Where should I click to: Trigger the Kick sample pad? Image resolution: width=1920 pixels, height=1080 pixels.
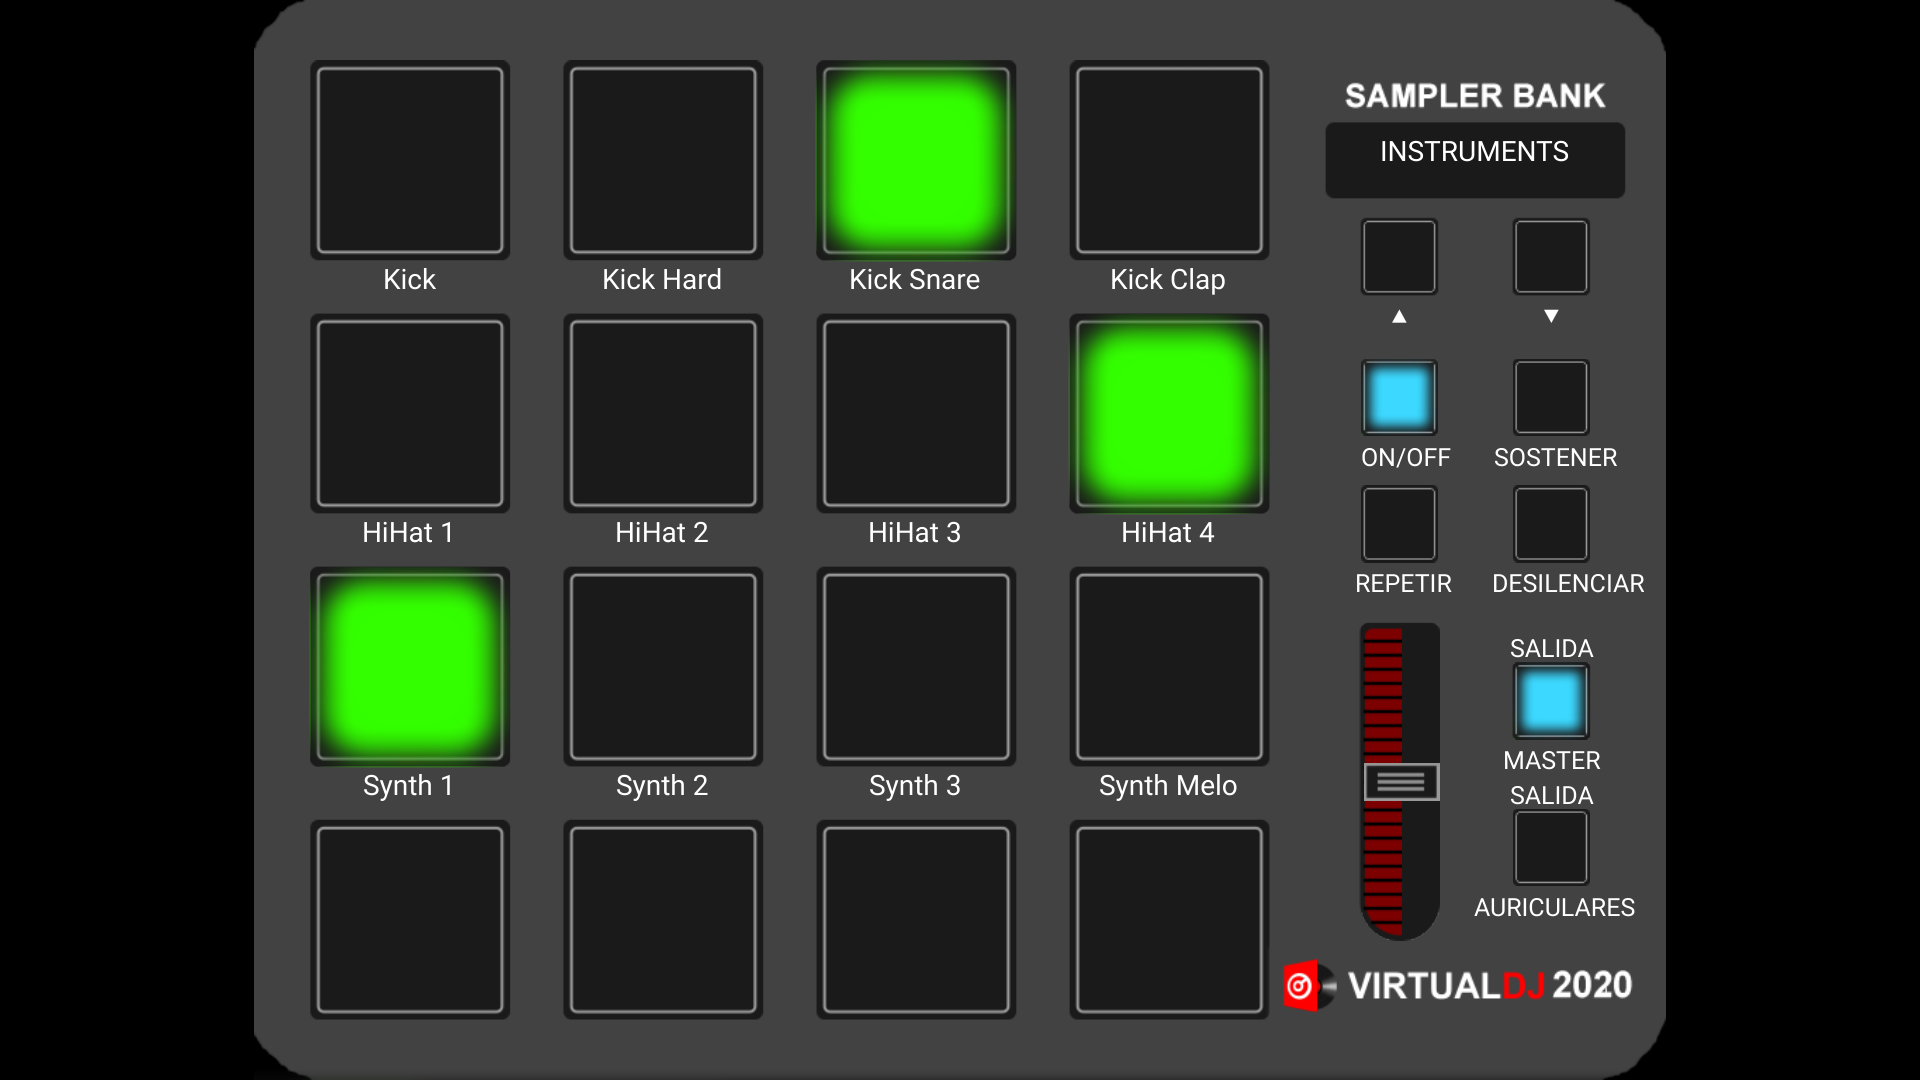click(410, 160)
